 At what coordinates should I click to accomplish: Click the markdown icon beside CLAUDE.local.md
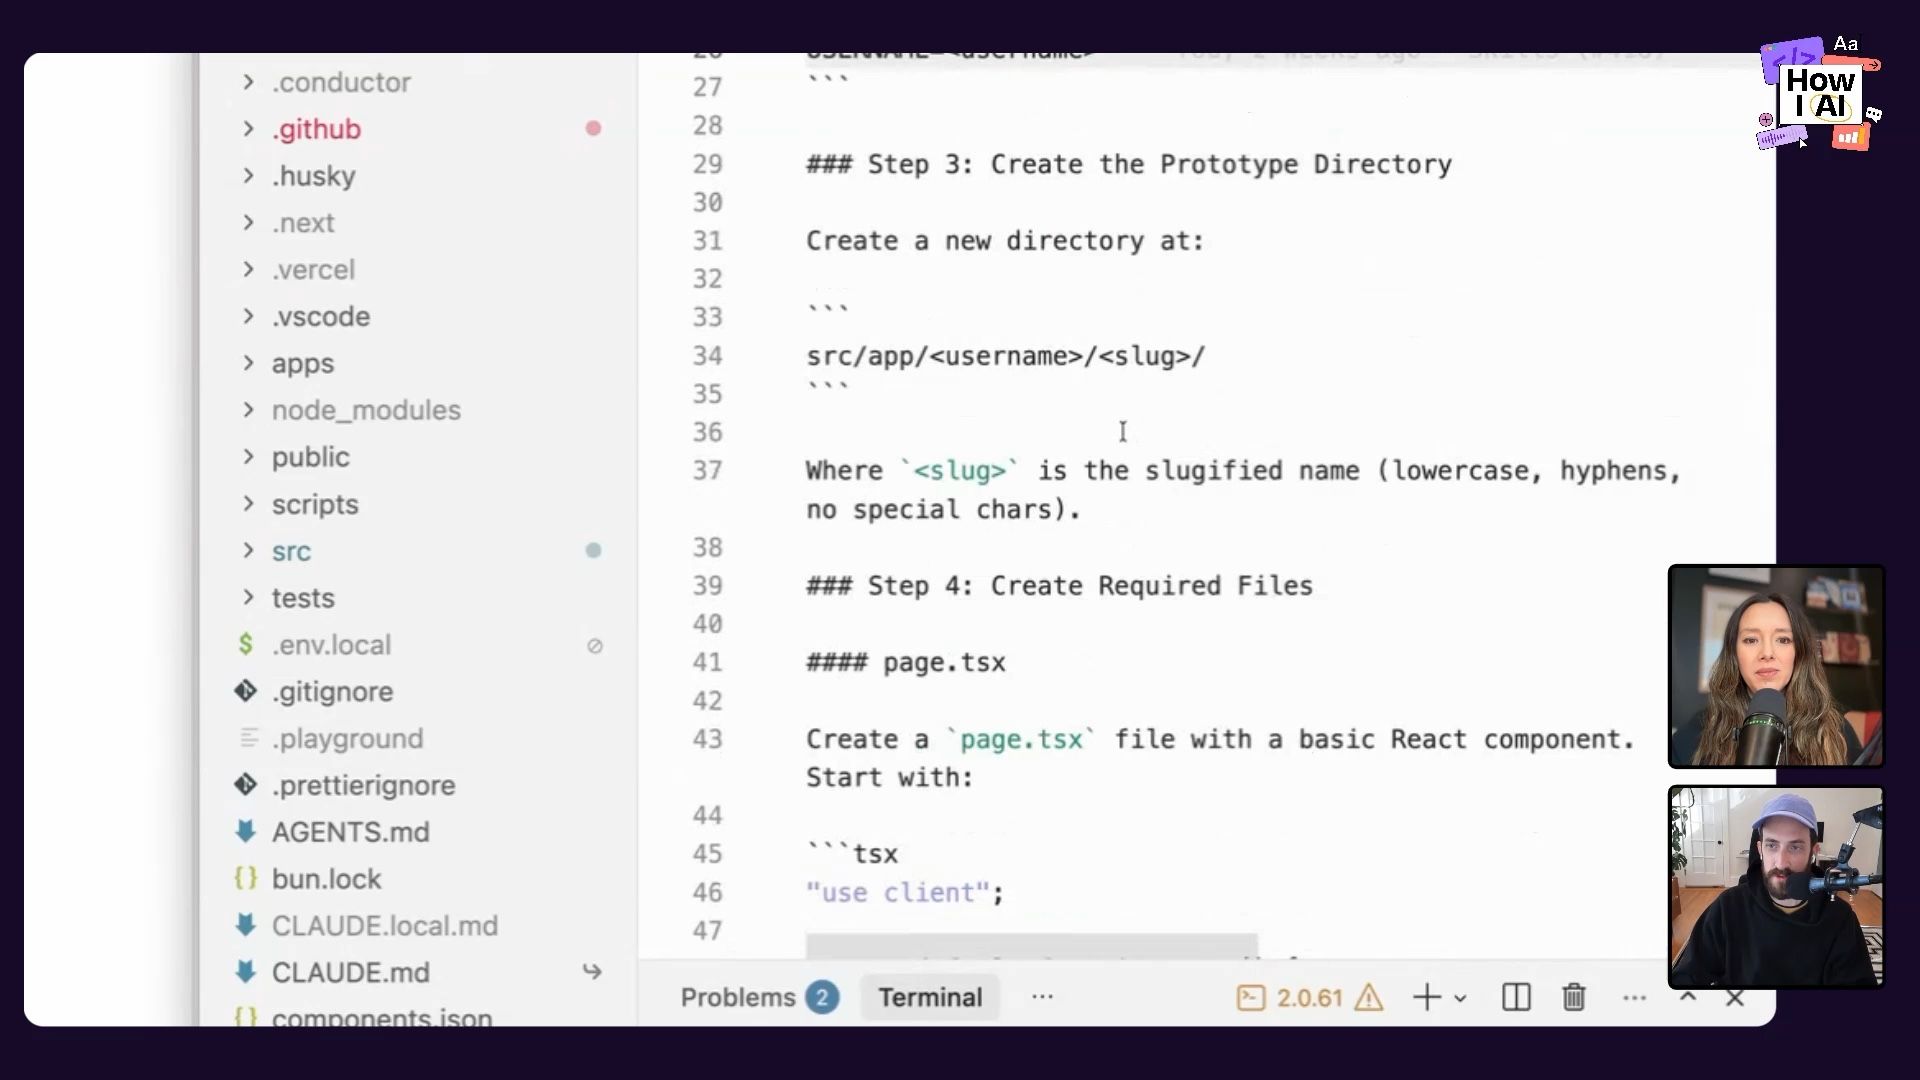246,925
